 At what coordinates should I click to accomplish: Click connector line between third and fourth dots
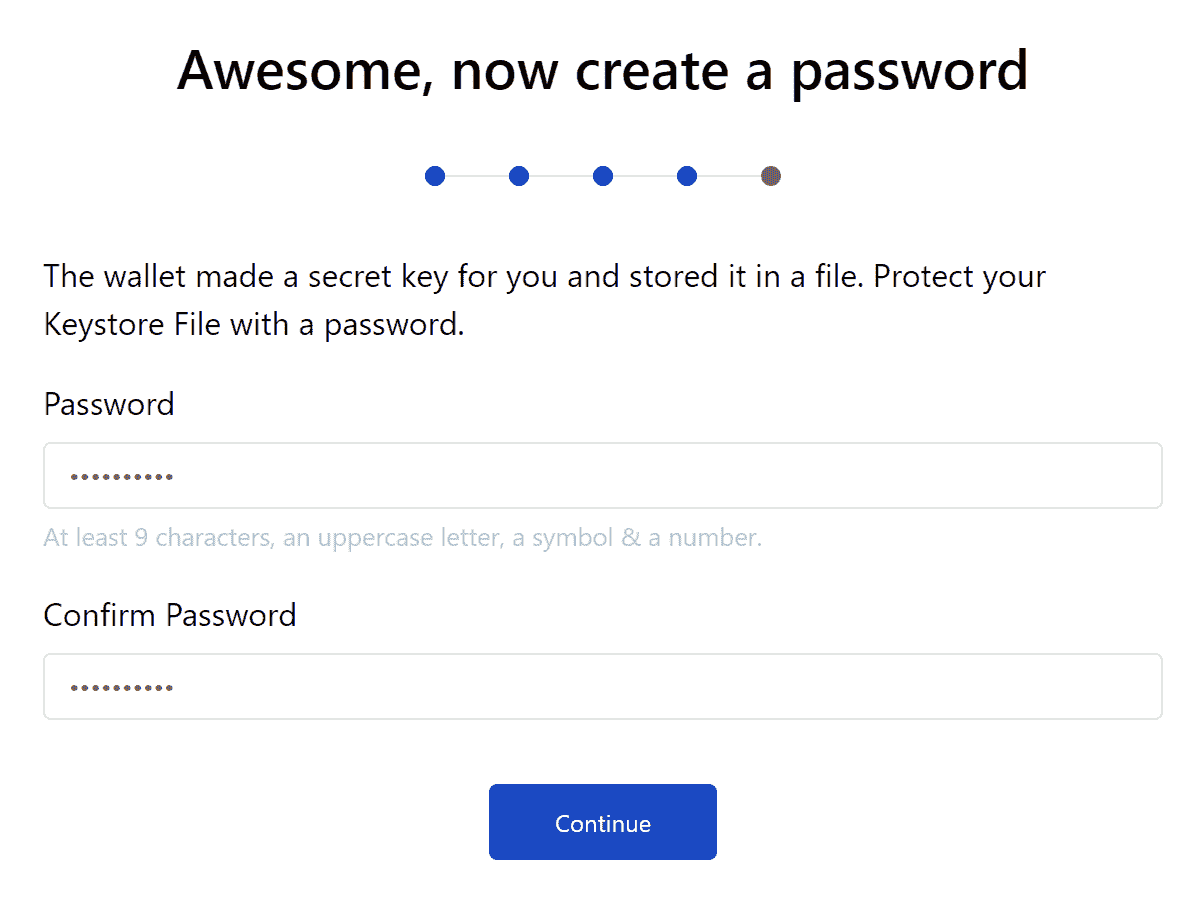pyautogui.click(x=645, y=176)
